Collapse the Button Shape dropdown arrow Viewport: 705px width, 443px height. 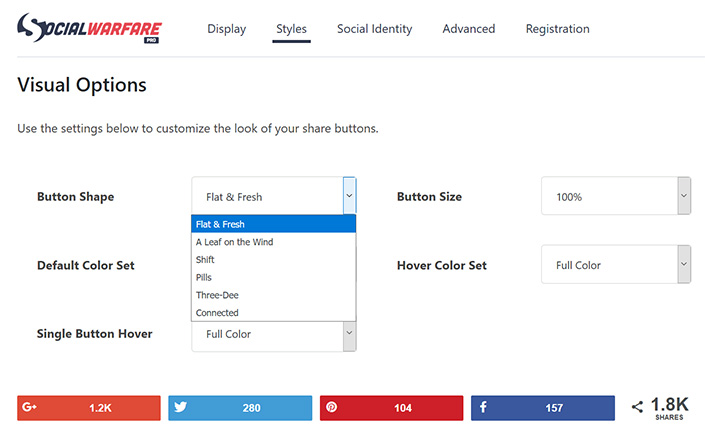pos(349,196)
